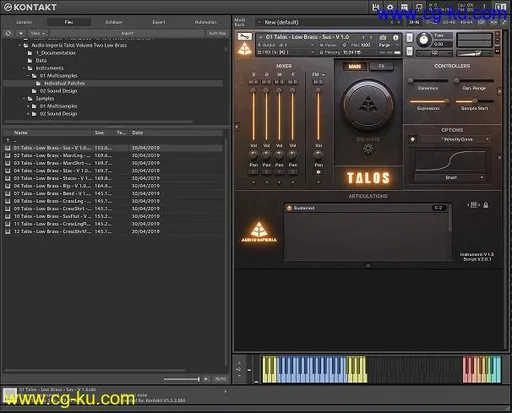Solo the instrument with S button
Viewport: 512px width, 413px height.
tap(410, 37)
